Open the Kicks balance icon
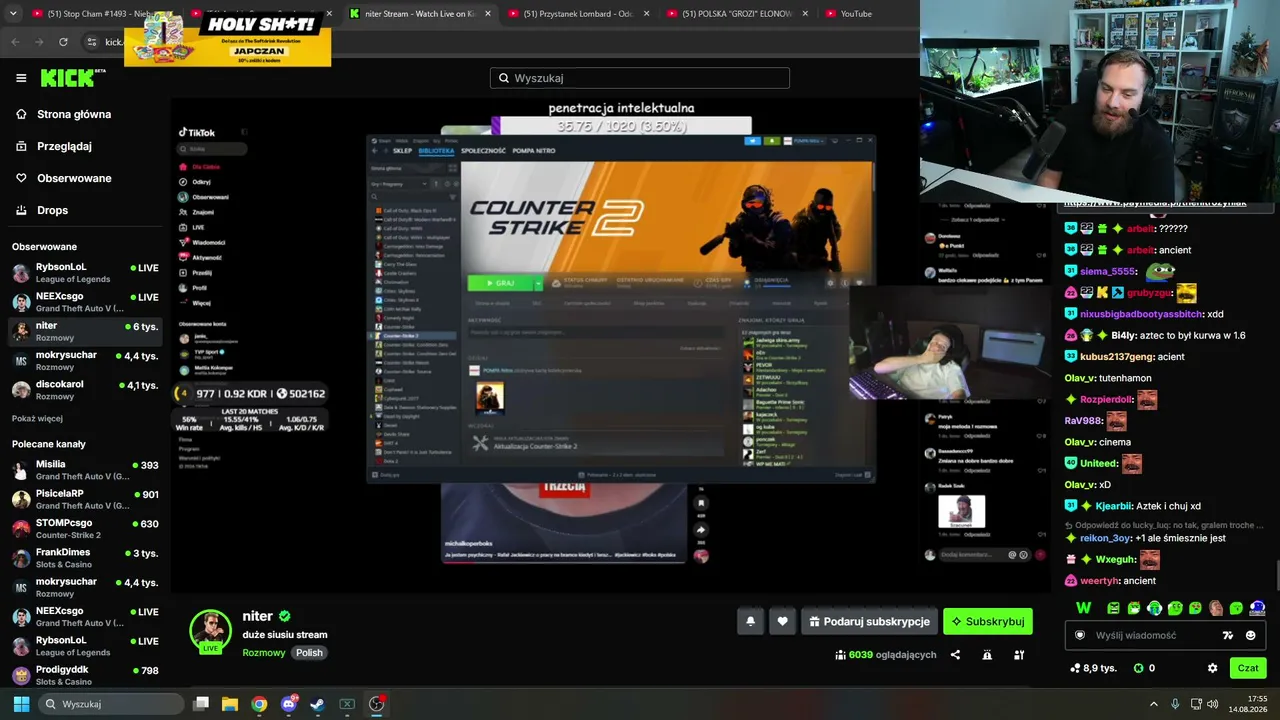The height and width of the screenshot is (720, 1280). click(x=1138, y=668)
